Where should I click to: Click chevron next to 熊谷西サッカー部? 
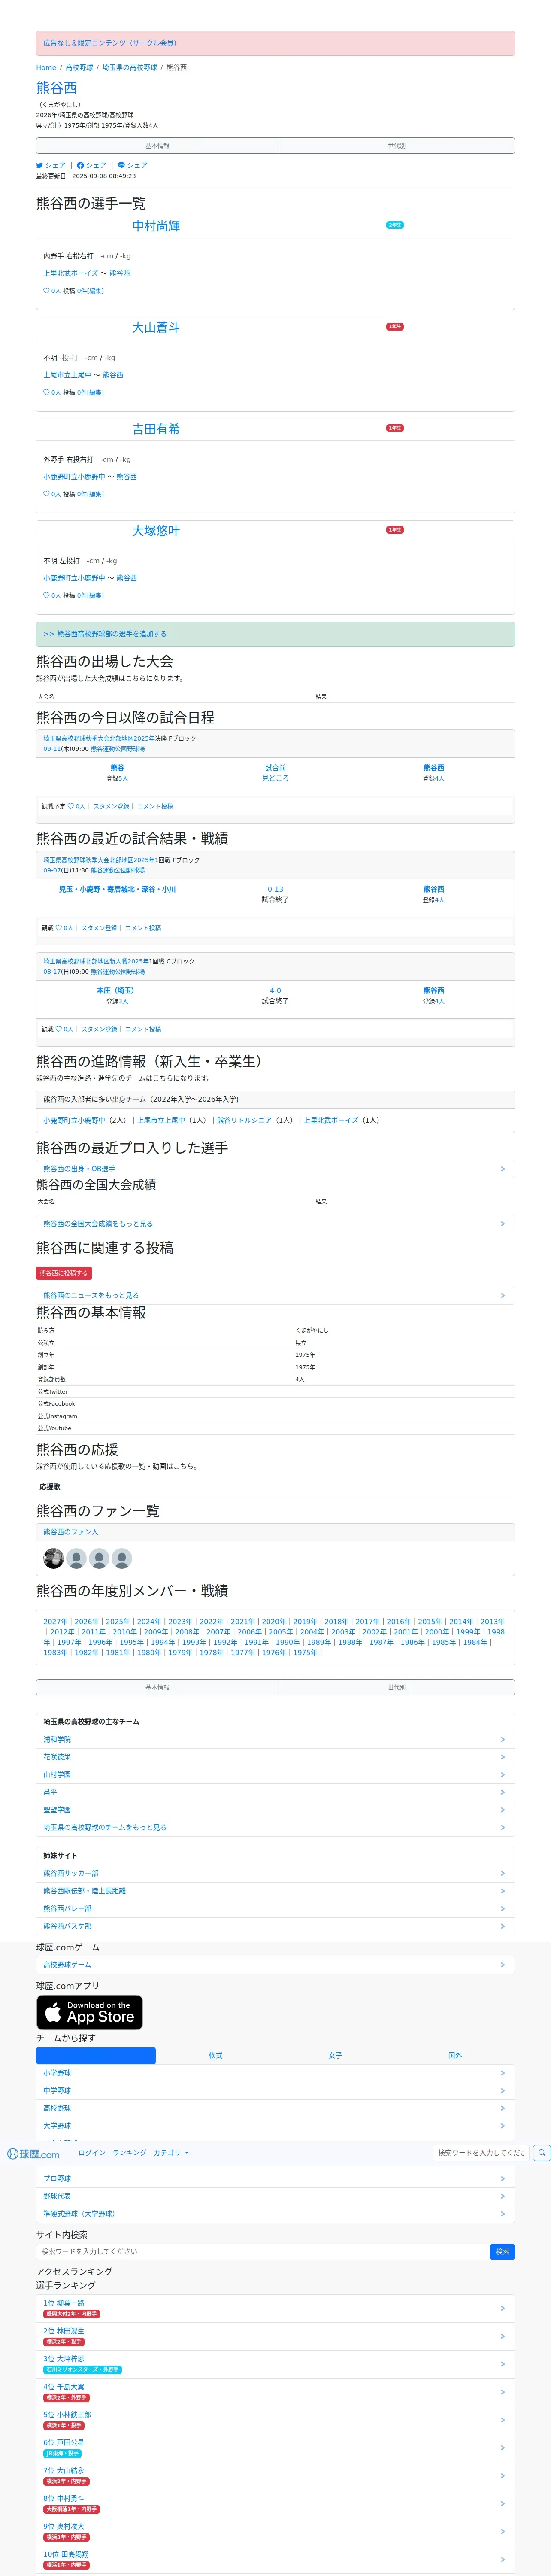(502, 1874)
